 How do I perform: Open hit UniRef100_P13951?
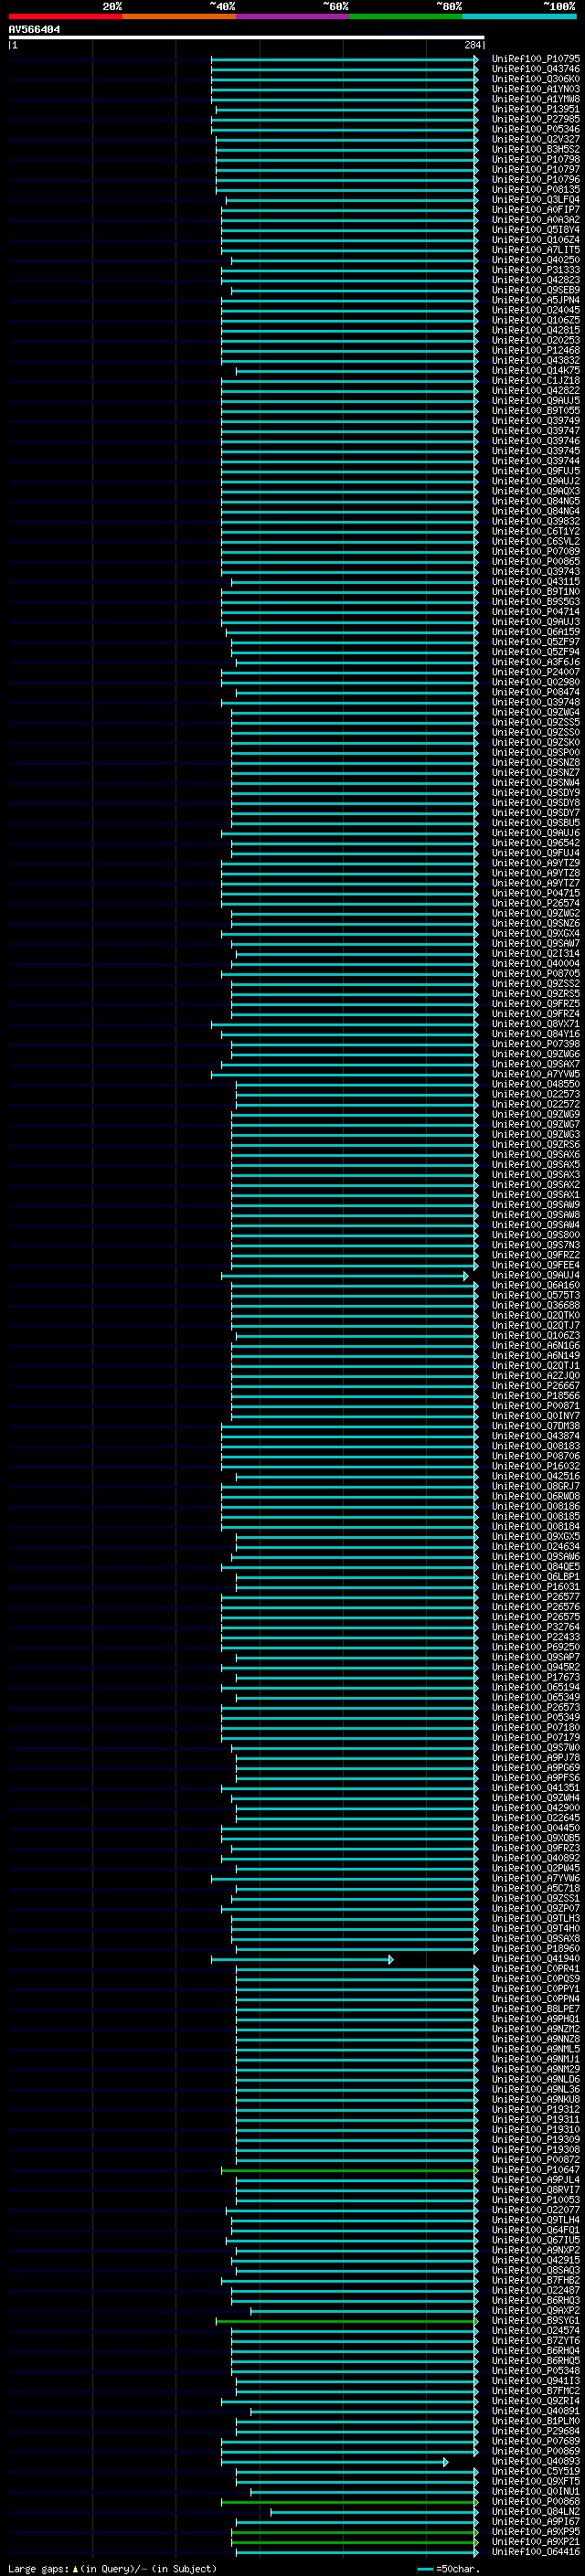click(536, 110)
